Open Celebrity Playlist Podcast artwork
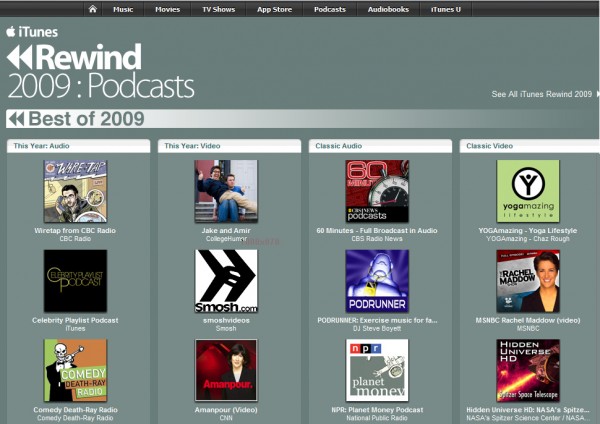 pos(75,281)
